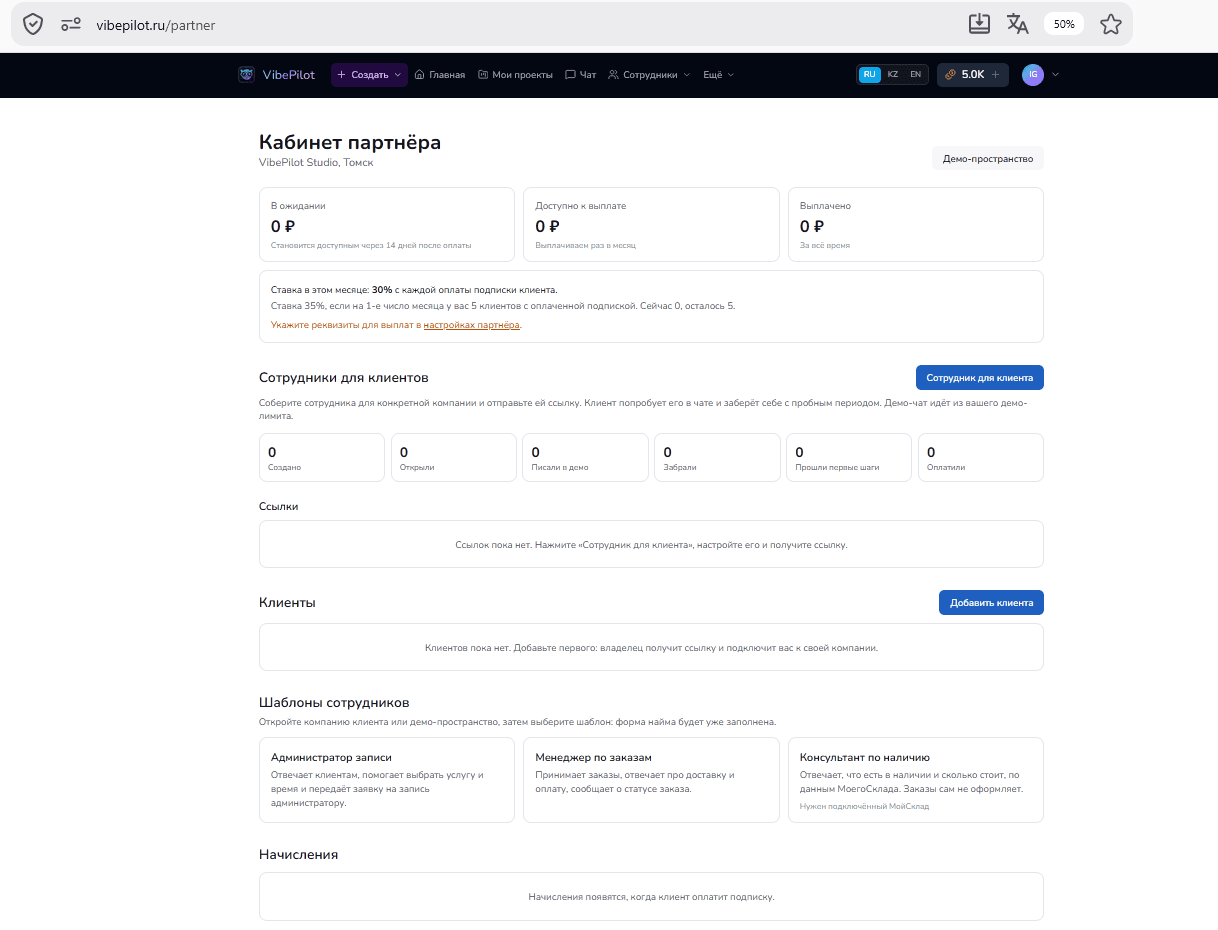Open Мои проекты in the navigation
1218x930 pixels.
515,74
